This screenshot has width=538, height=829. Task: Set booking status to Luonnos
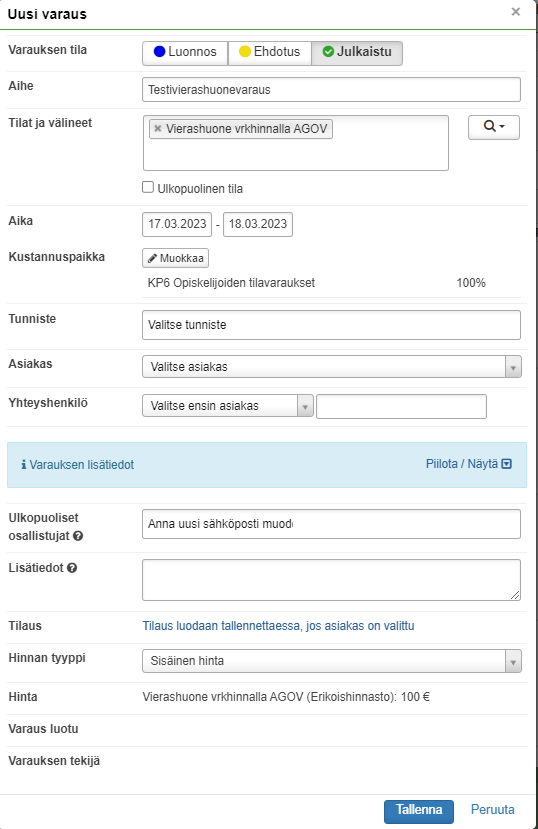click(185, 52)
